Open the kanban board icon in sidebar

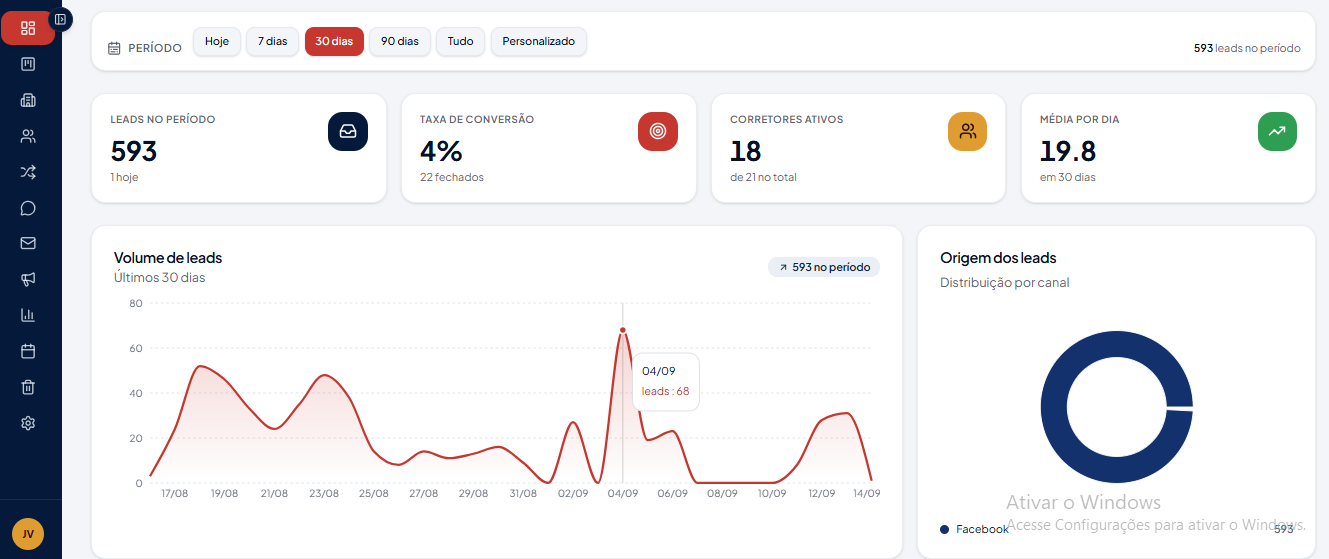pyautogui.click(x=28, y=64)
